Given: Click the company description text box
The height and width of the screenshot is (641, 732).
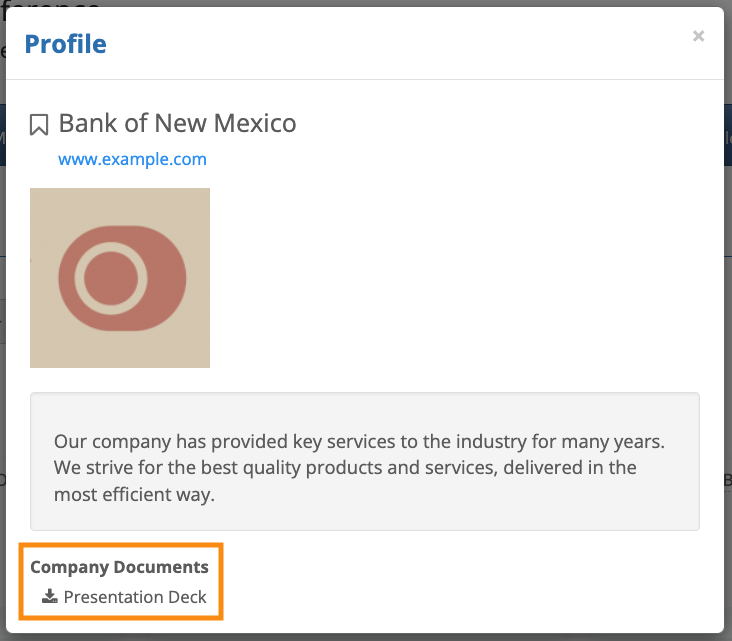Looking at the screenshot, I should click(364, 510).
